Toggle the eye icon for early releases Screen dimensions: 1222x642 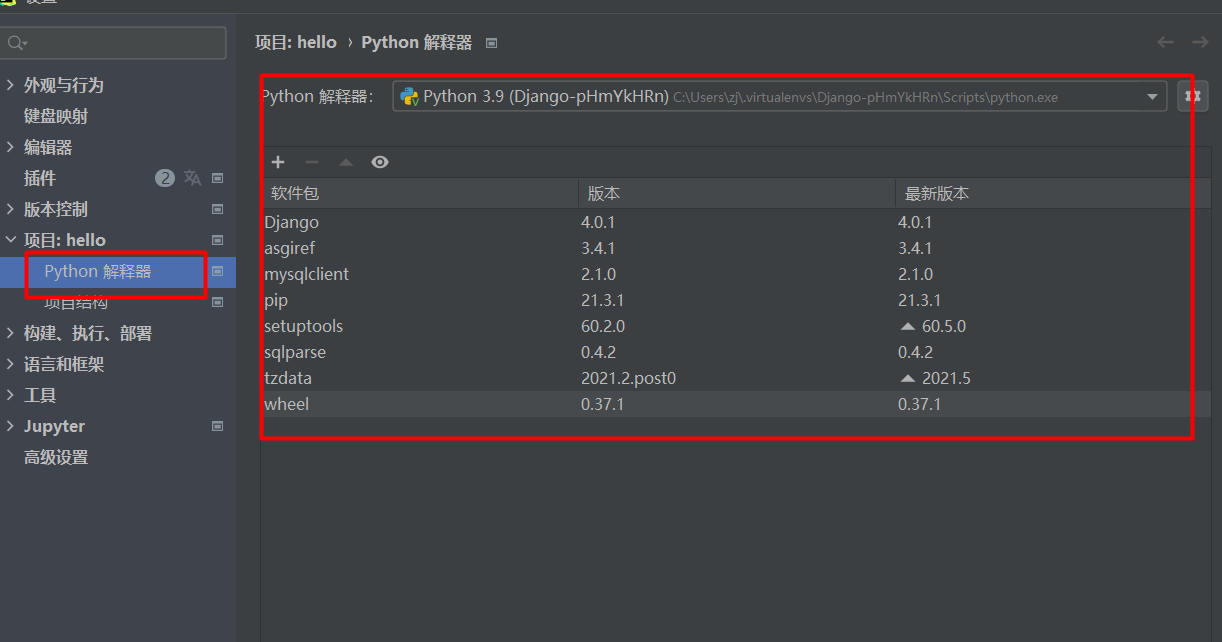380,162
